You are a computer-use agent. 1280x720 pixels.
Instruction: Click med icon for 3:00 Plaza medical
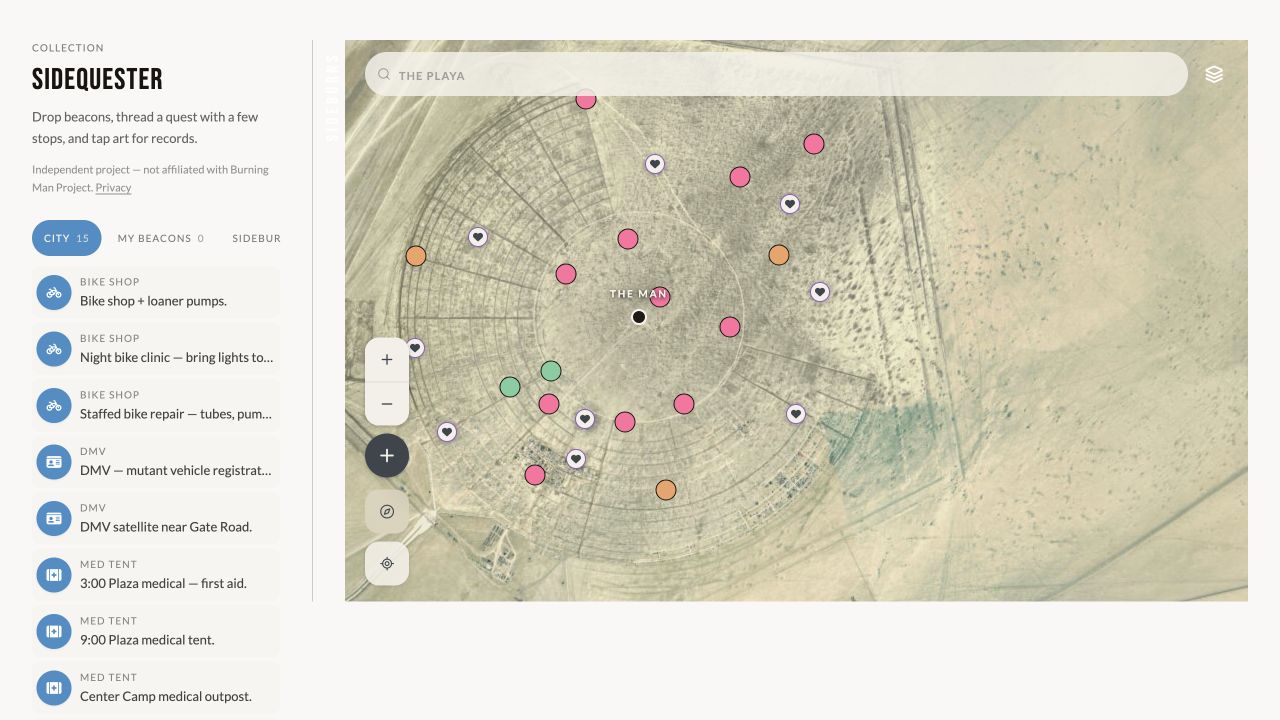click(54, 575)
